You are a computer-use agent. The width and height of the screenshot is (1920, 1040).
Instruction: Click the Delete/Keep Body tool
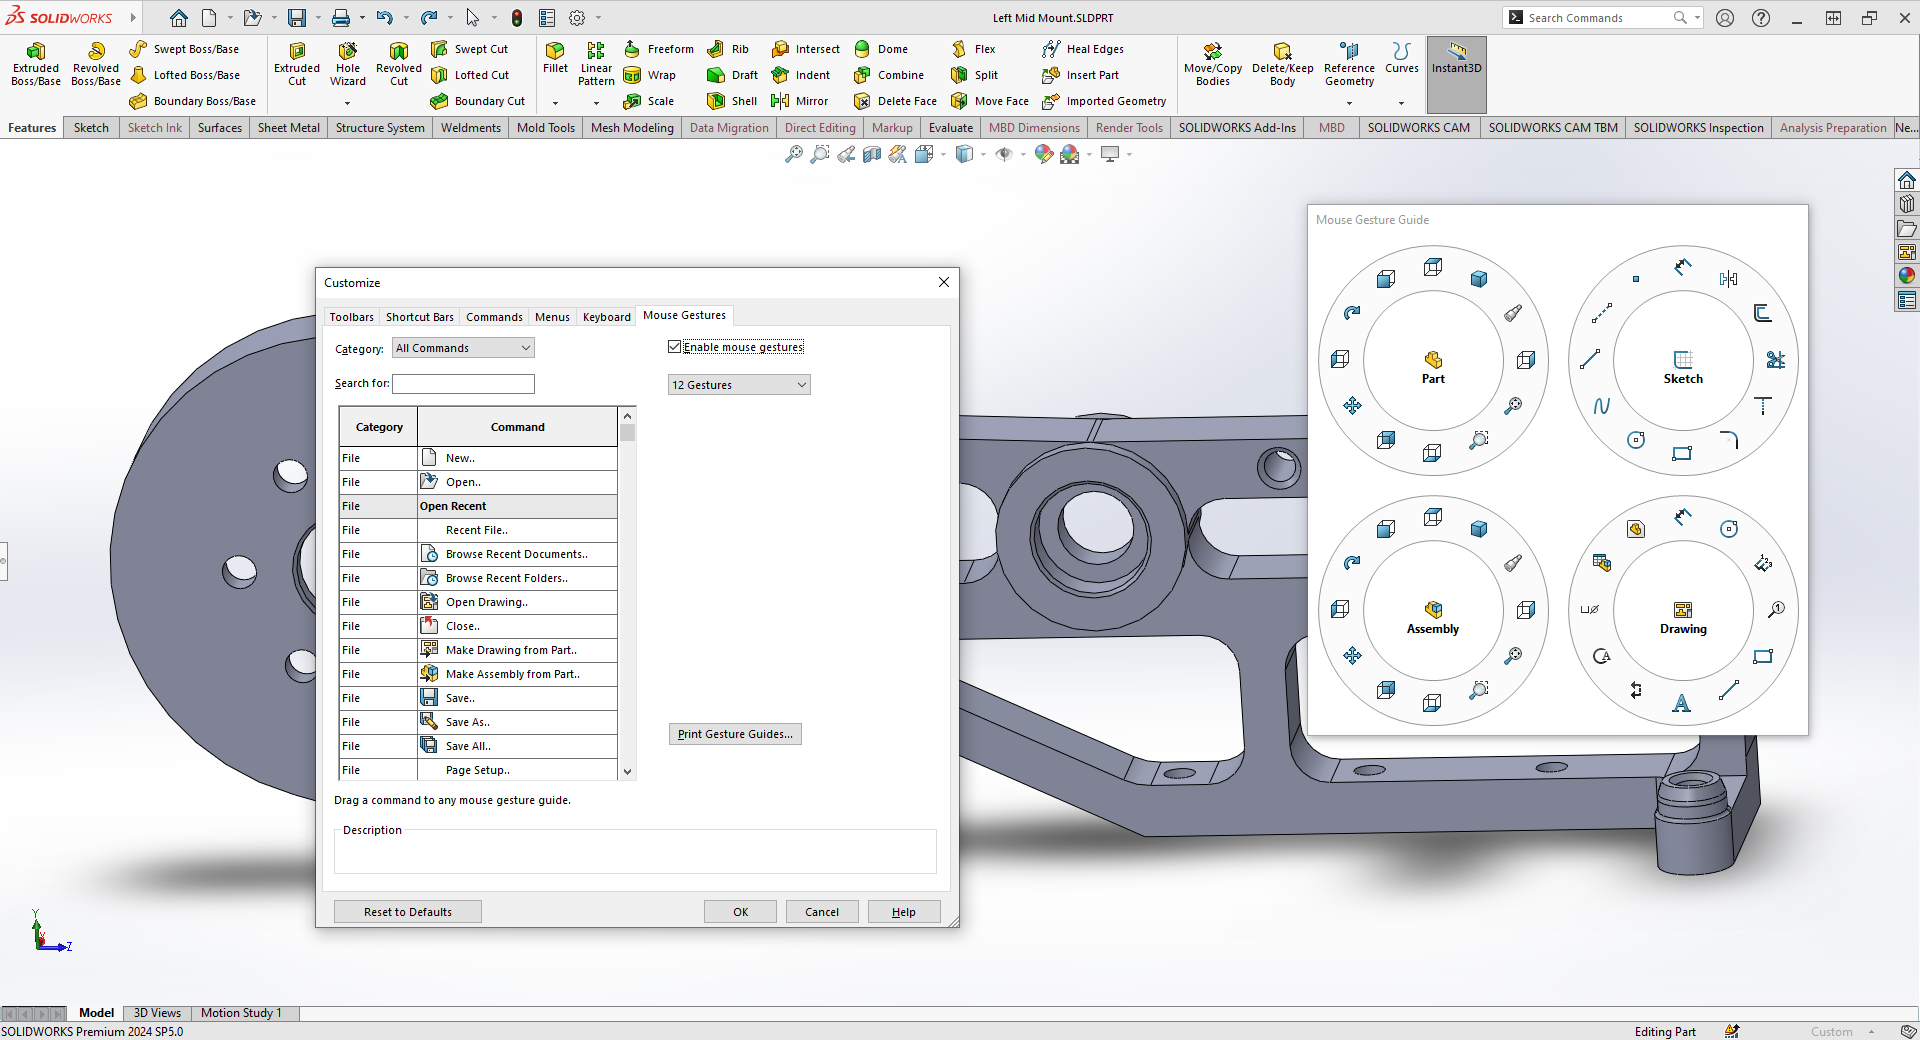click(x=1282, y=64)
